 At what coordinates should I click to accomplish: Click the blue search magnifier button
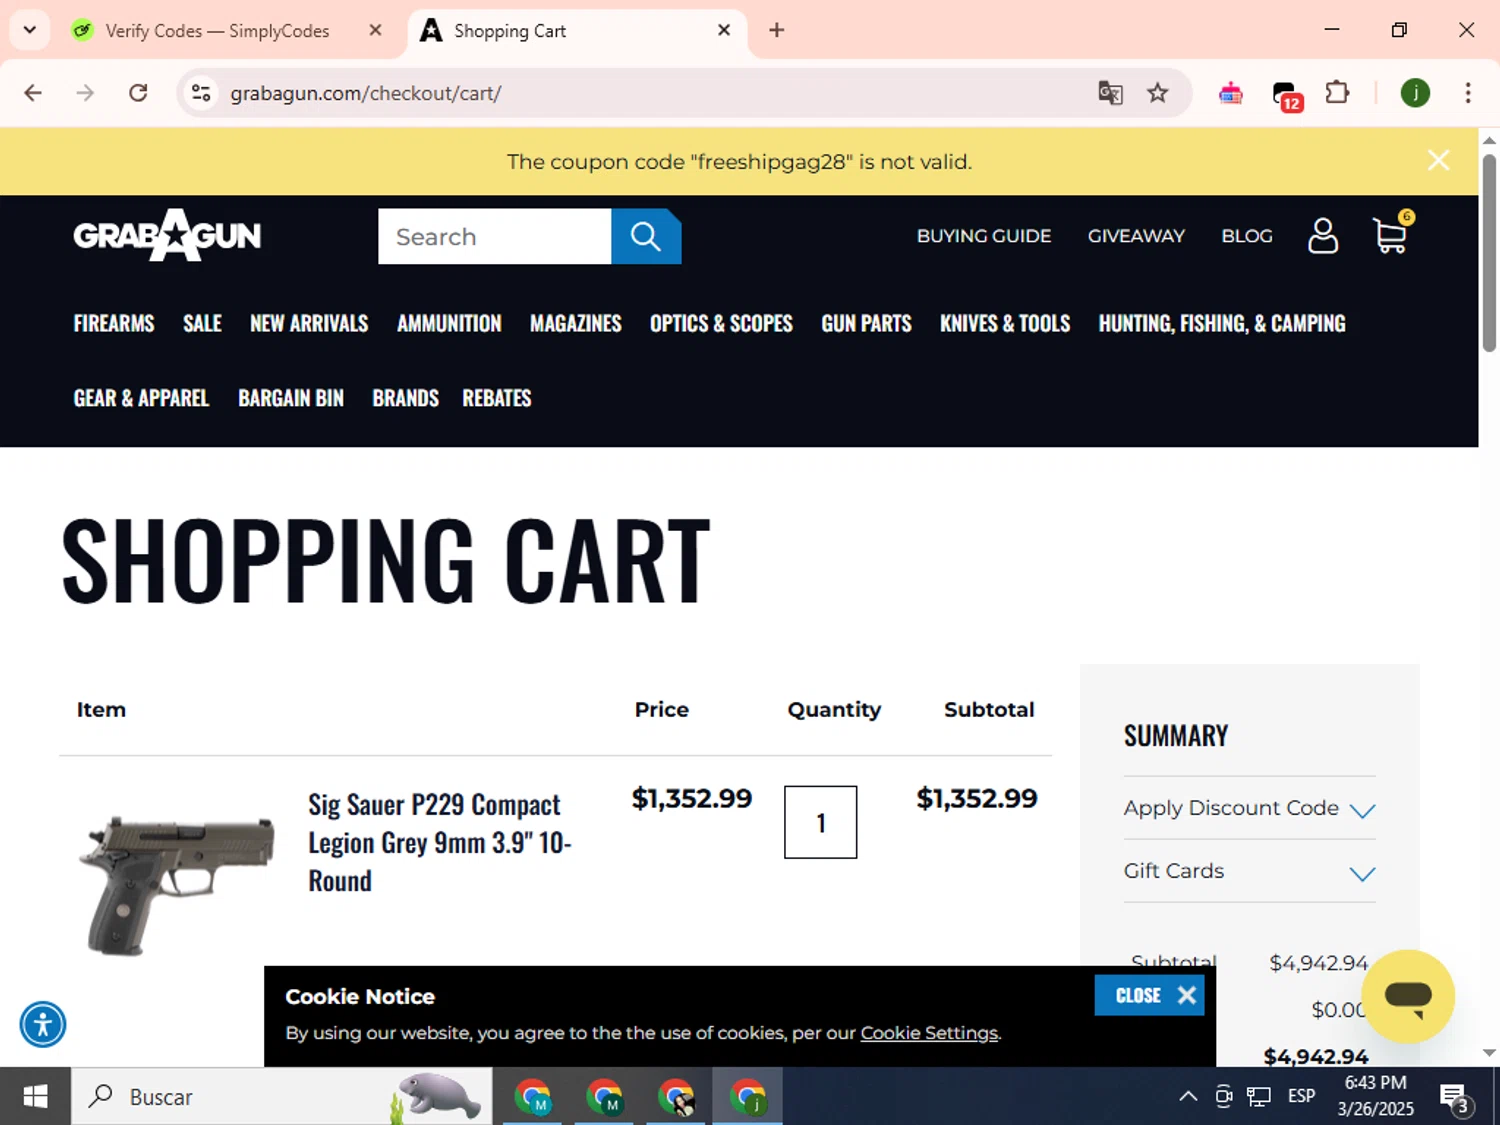pos(646,236)
